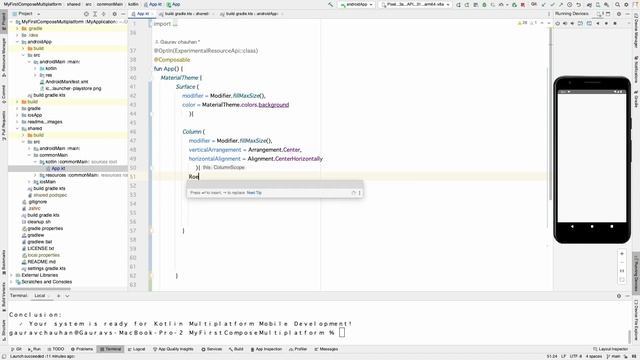This screenshot has width=640, height=360.
Task: Open the Project view dropdown
Action: 26,13
